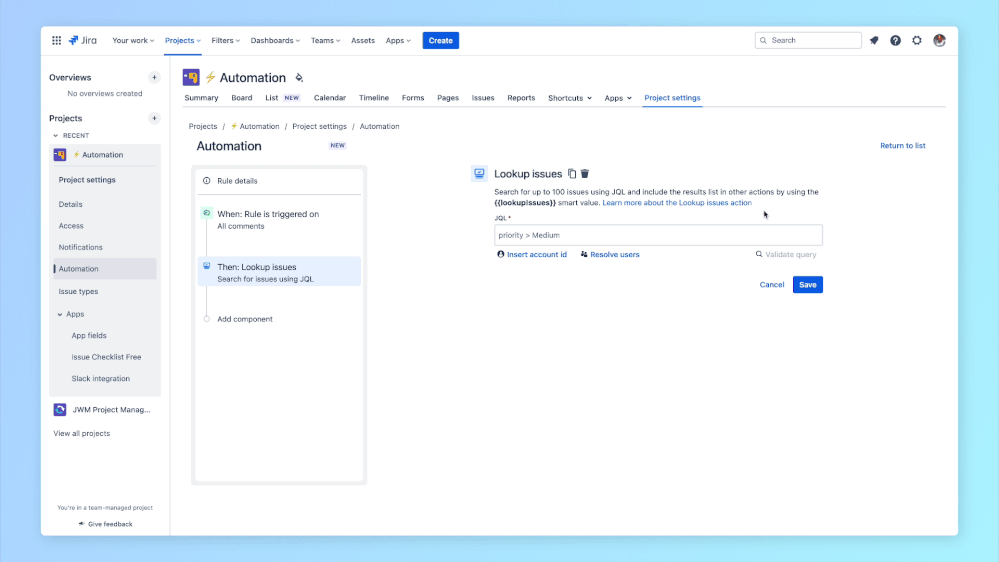Switch to the Board tab
The image size is (999, 562).
click(241, 98)
